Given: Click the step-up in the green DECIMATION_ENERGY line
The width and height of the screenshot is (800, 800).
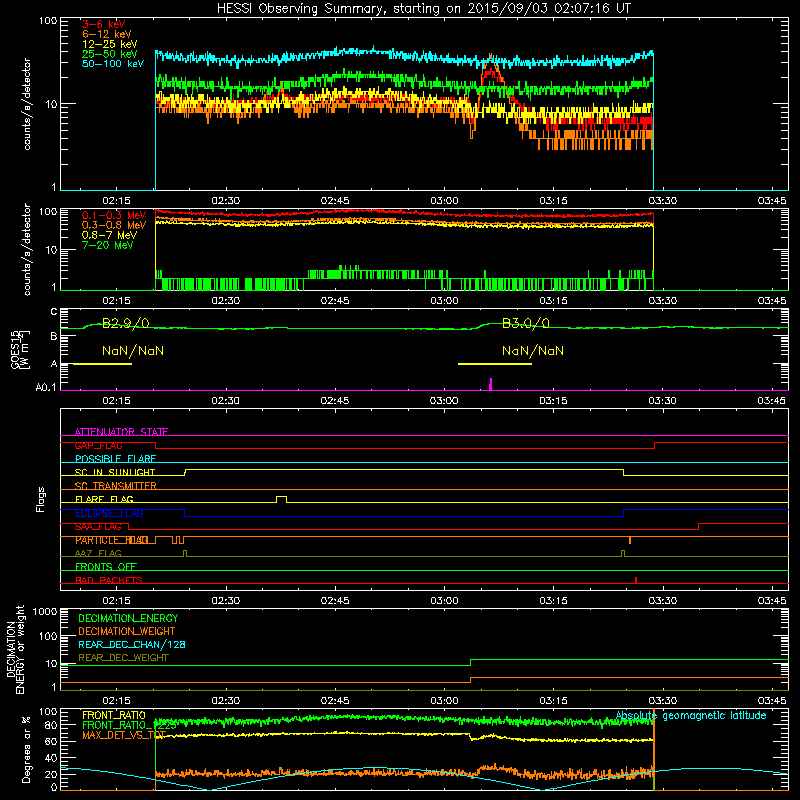Looking at the screenshot, I should [x=470, y=663].
